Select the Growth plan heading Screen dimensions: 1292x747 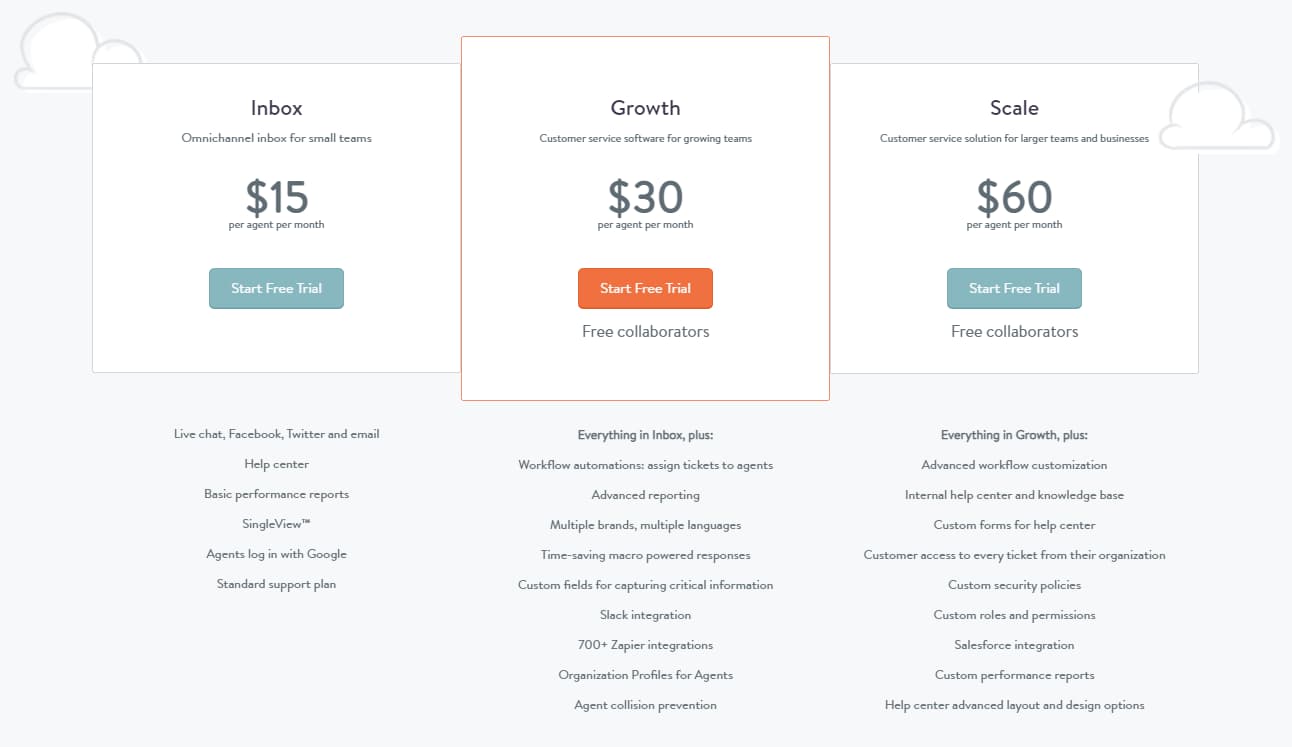[x=645, y=108]
